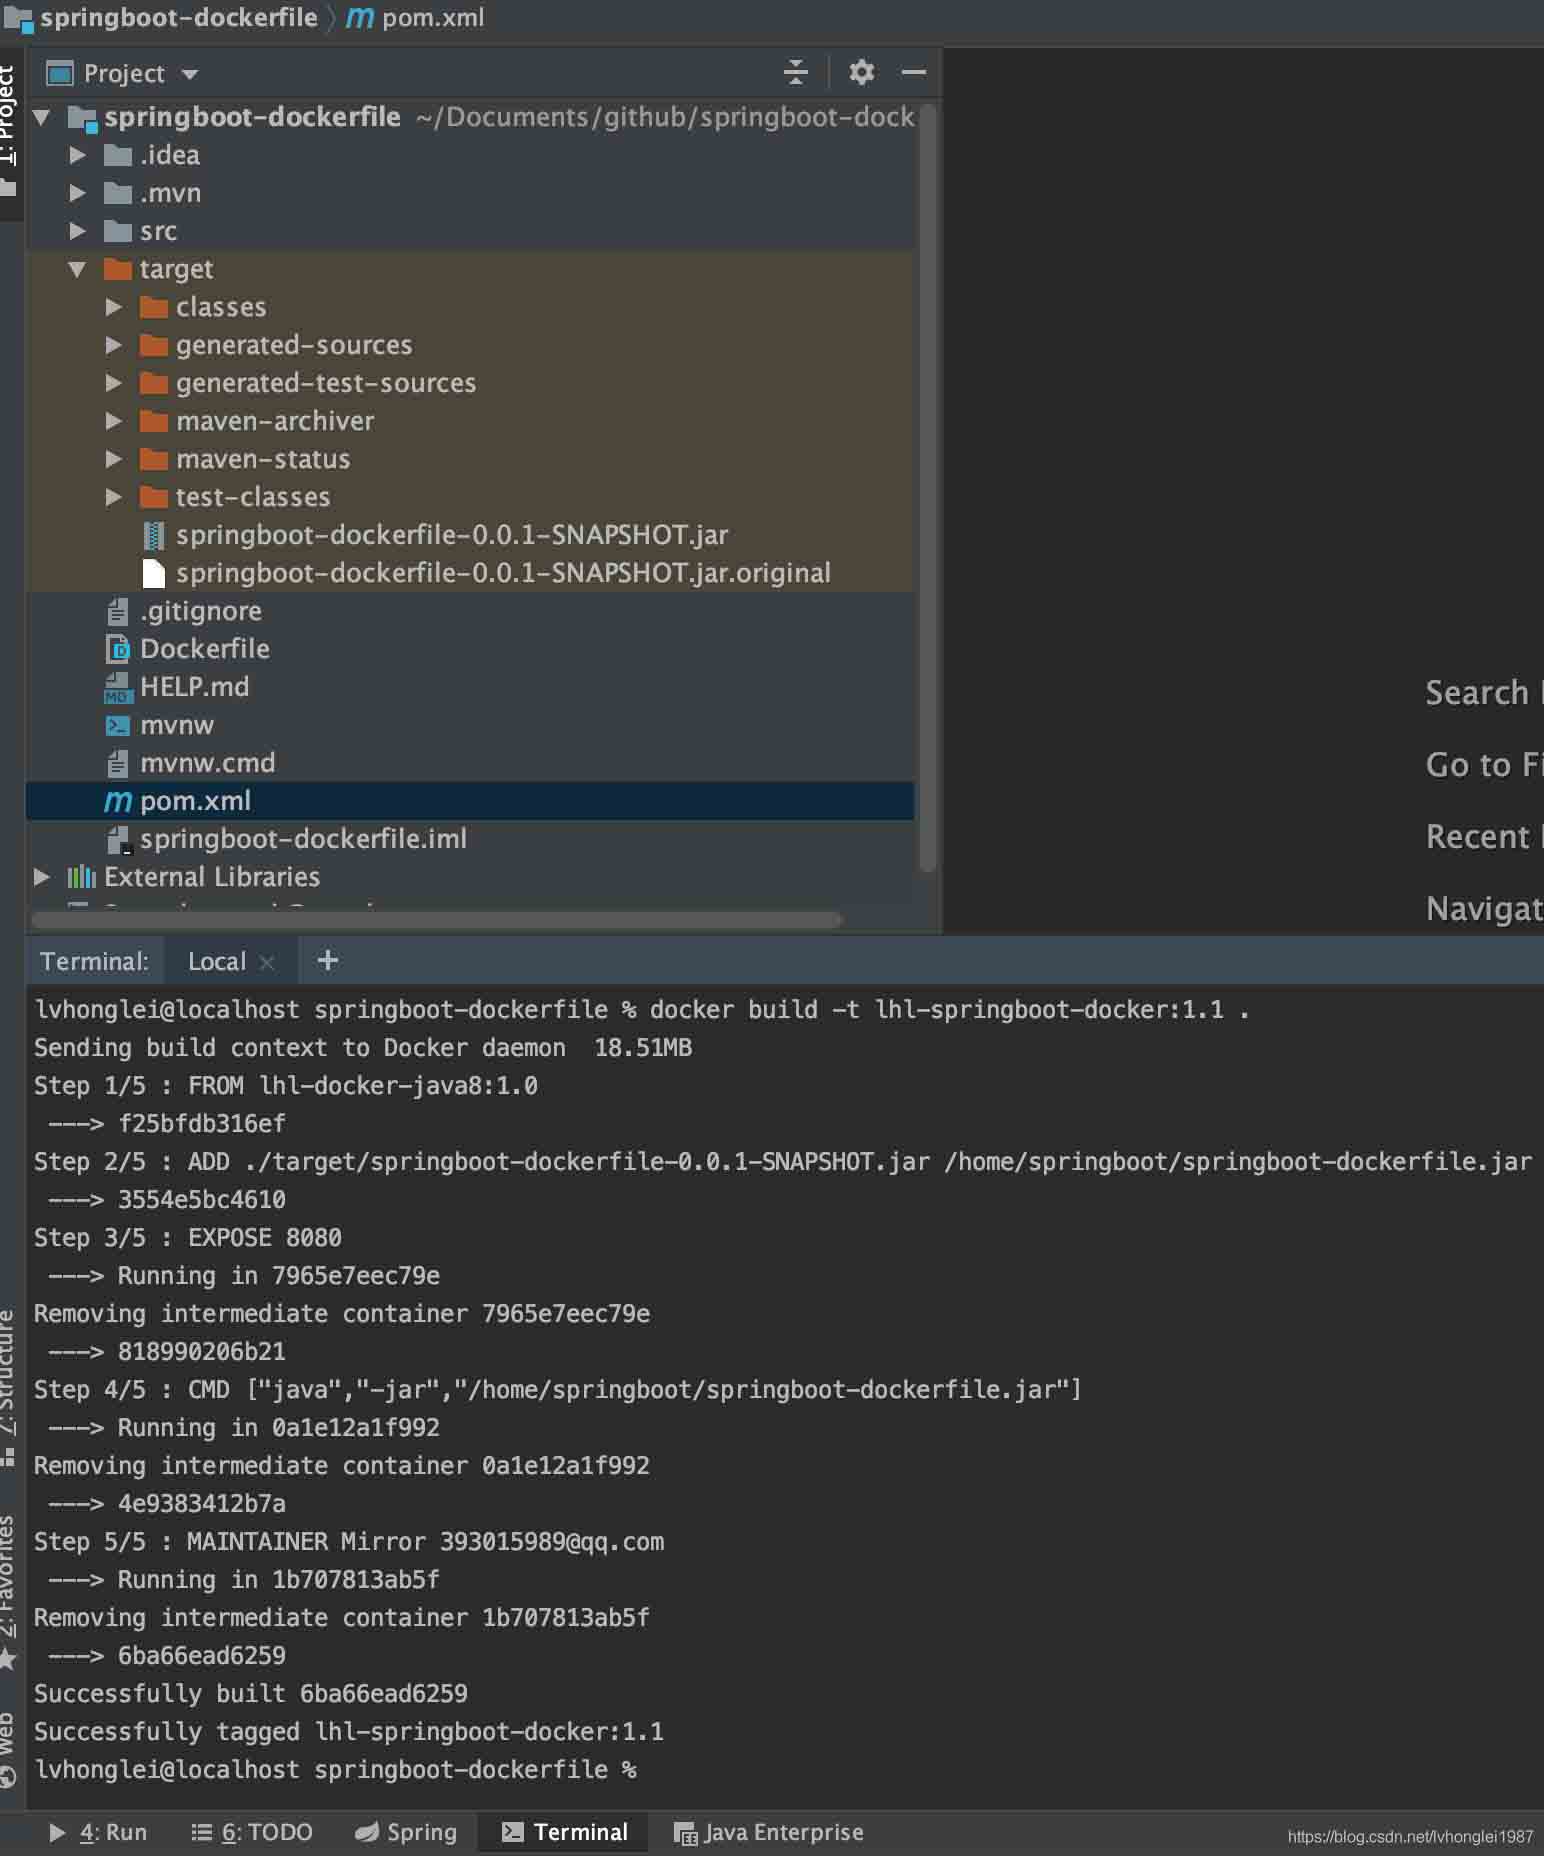1544x1856 pixels.
Task: Add a new terminal session tab
Action: pyautogui.click(x=327, y=960)
